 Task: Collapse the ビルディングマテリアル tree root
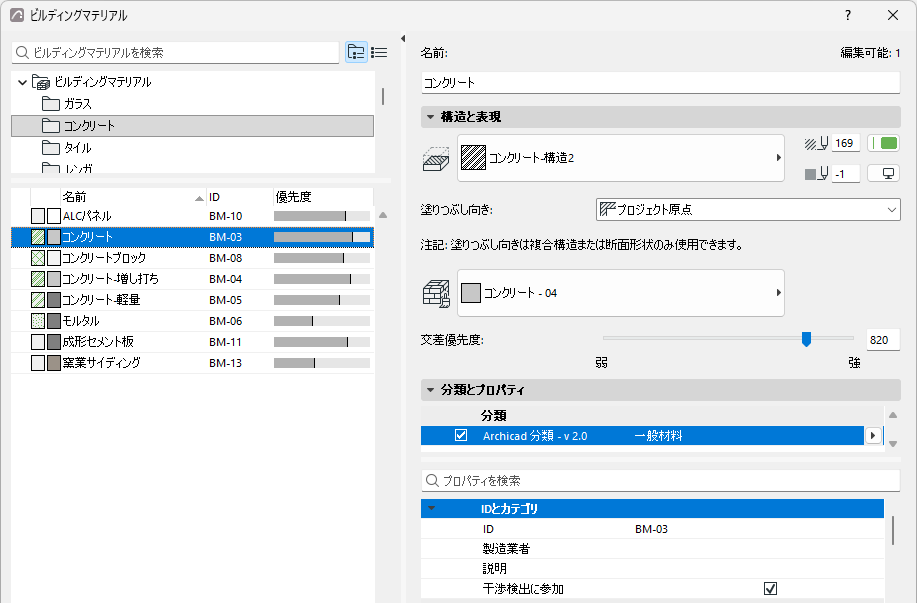22,82
